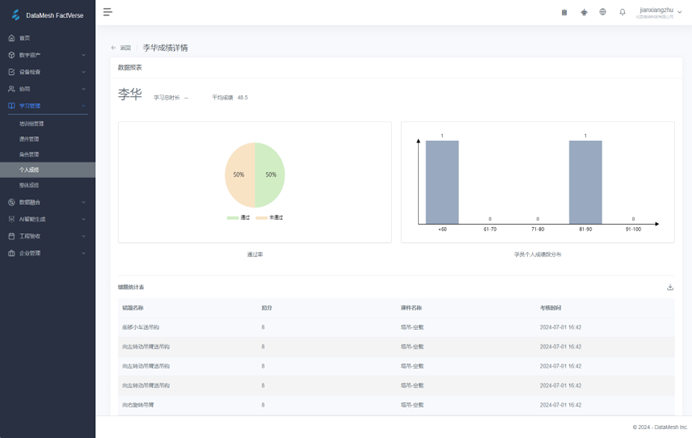Click the green passed slice of pie chart
This screenshot has width=692, height=438.
pyautogui.click(x=270, y=175)
